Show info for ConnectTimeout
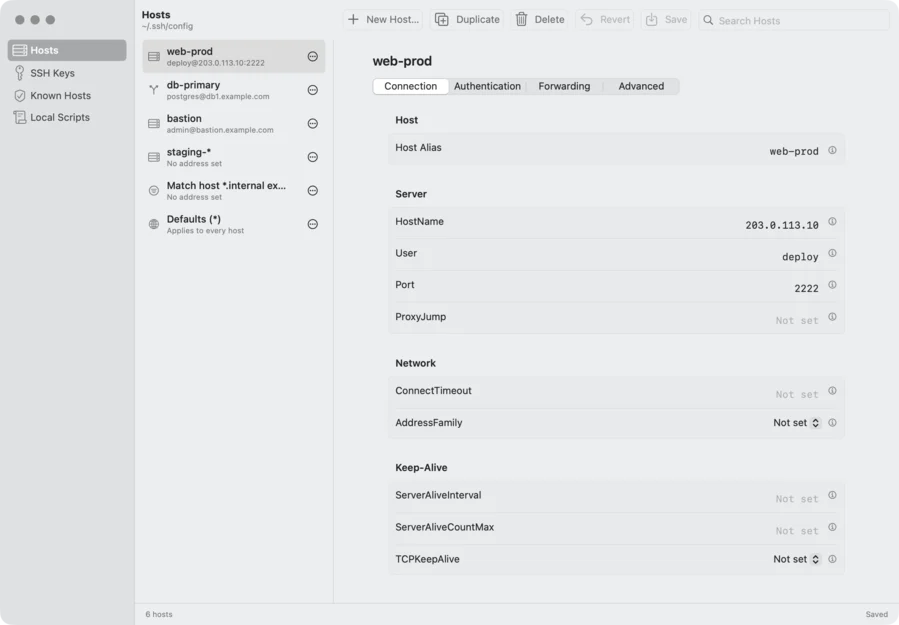The width and height of the screenshot is (899, 625). [832, 390]
